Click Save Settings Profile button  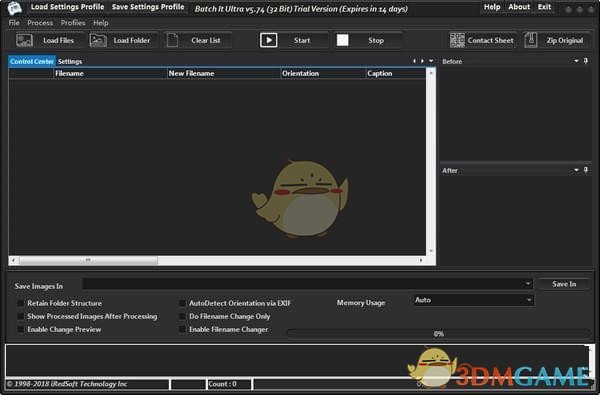(x=148, y=7)
